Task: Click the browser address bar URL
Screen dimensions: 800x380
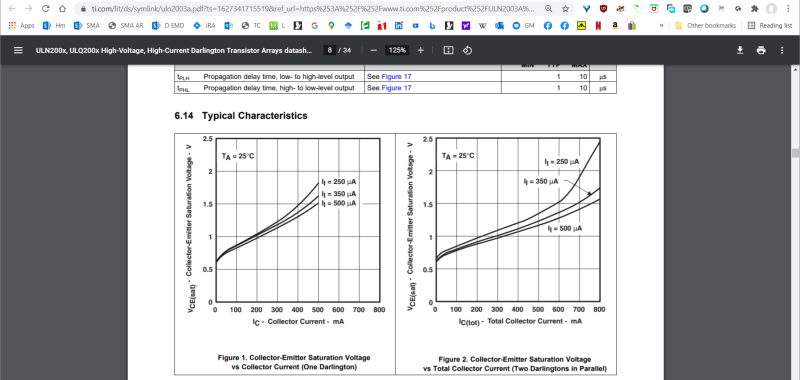Action: [314, 9]
